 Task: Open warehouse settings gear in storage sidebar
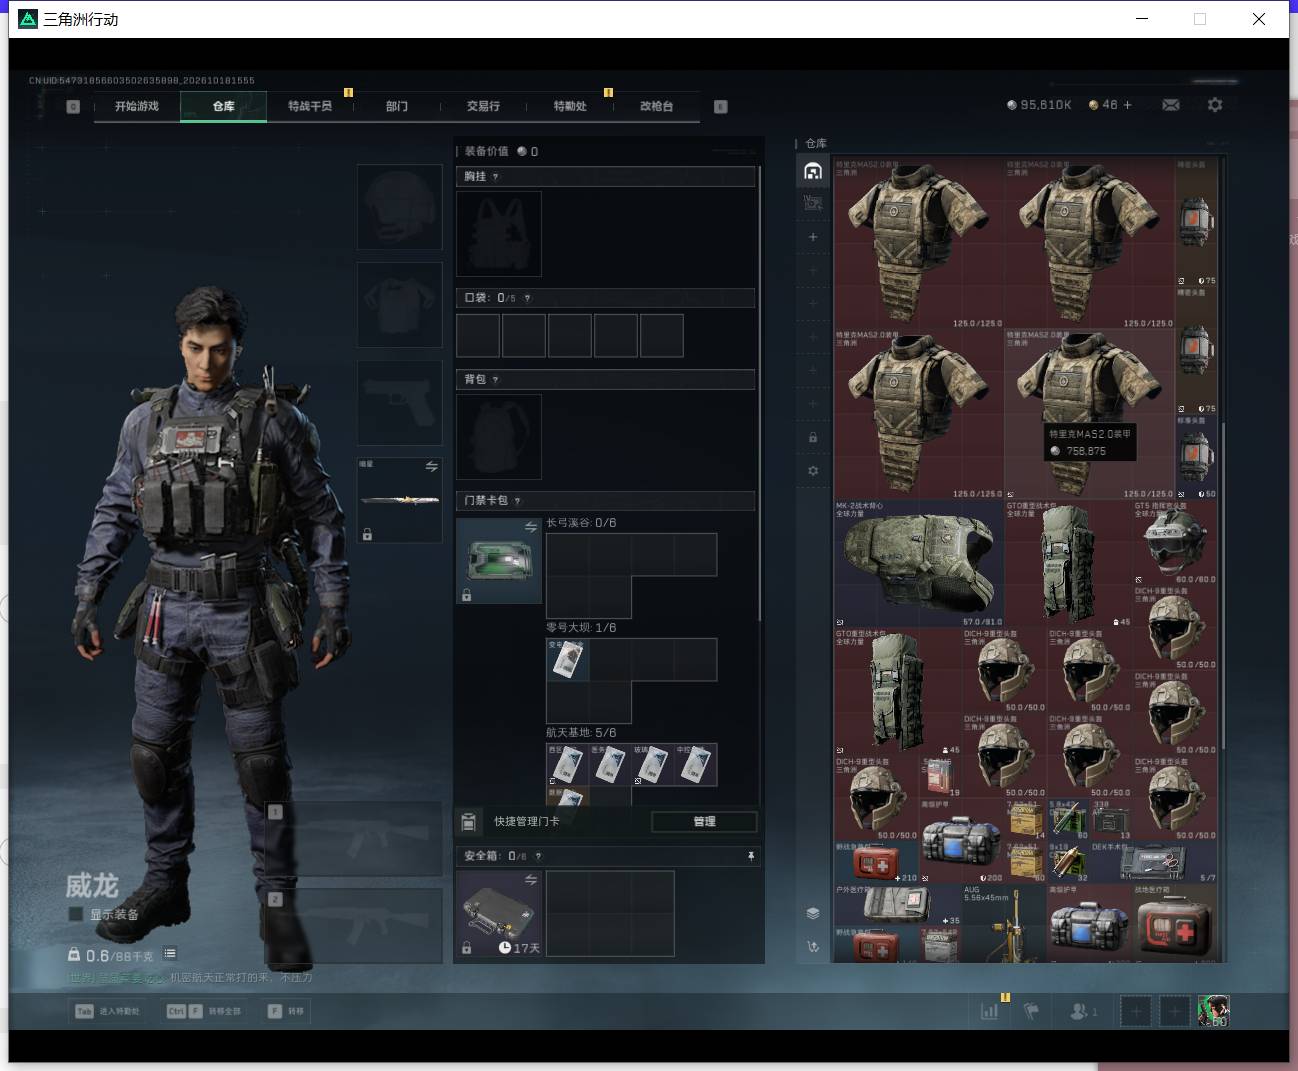tap(813, 470)
